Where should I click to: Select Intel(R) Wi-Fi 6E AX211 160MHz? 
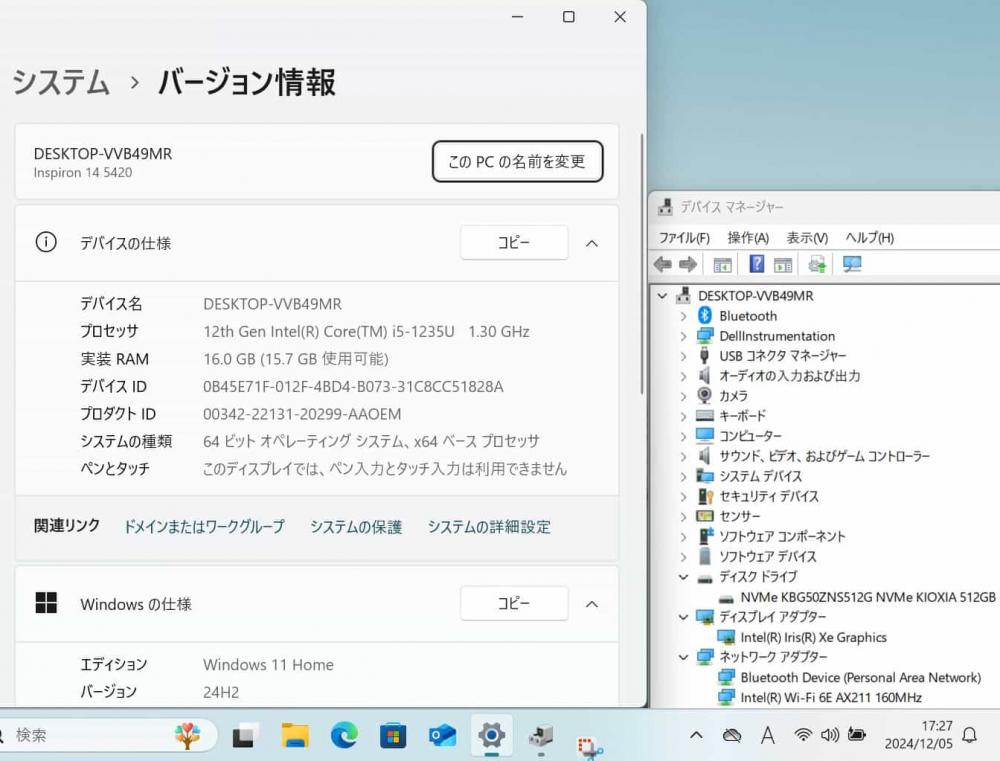click(830, 697)
